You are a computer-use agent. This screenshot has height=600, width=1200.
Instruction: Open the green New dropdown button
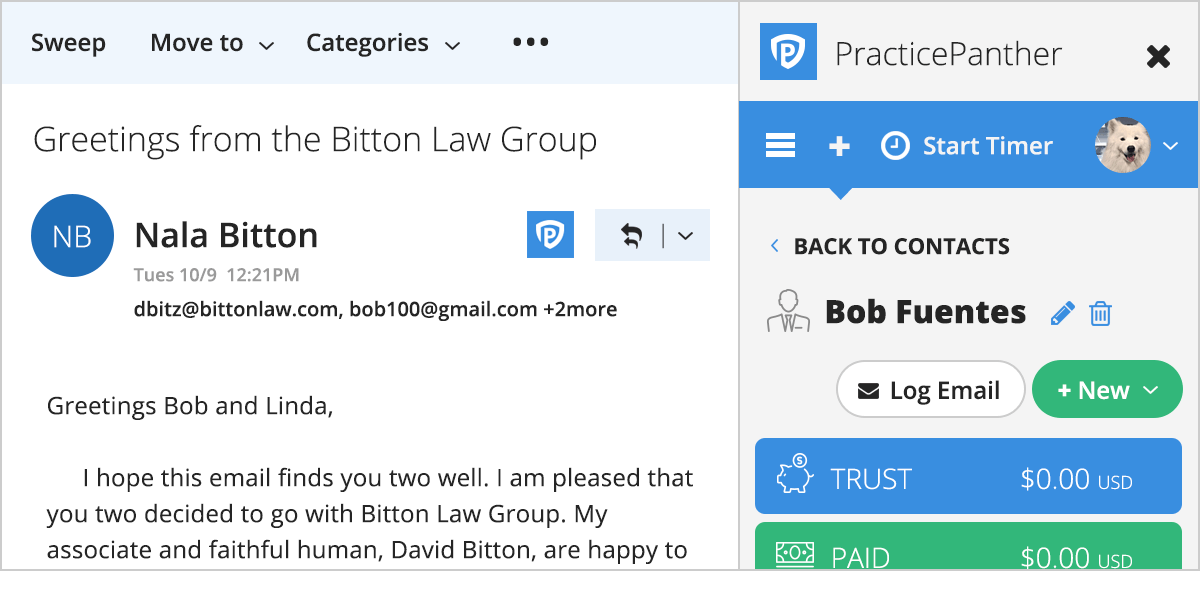pyautogui.click(x=1107, y=389)
